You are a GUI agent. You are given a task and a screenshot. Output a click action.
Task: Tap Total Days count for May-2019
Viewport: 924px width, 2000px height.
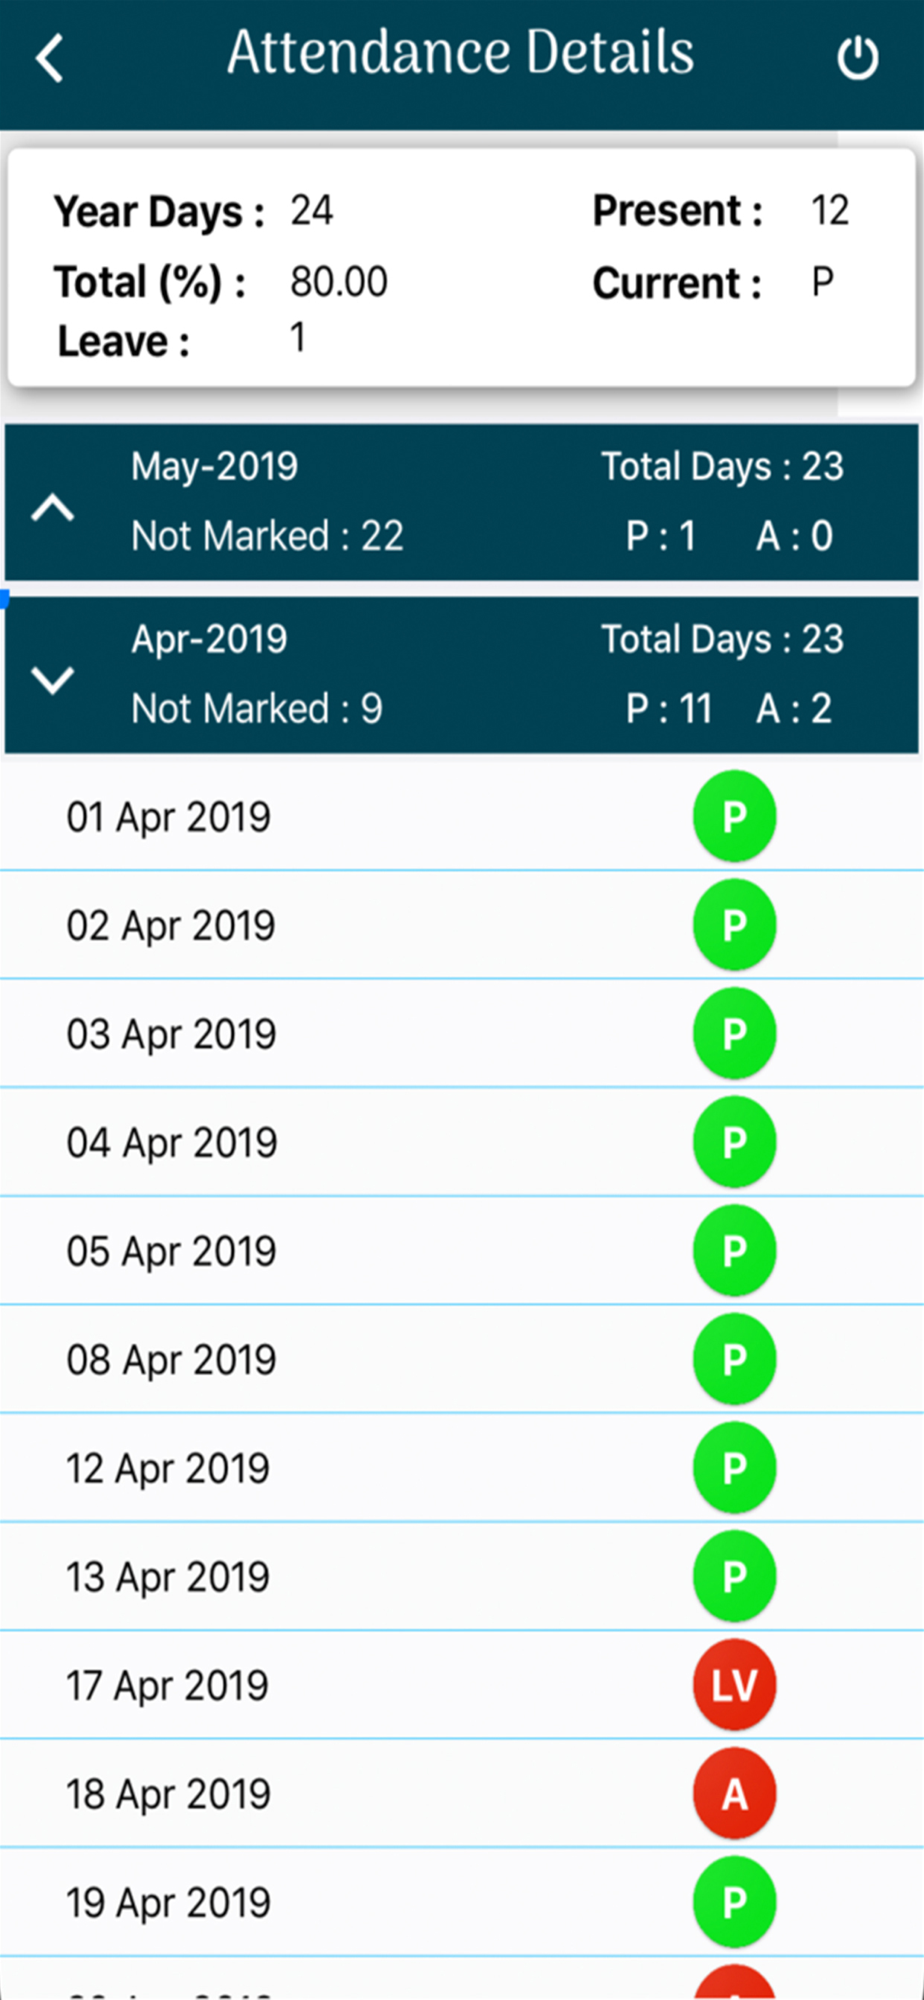722,467
